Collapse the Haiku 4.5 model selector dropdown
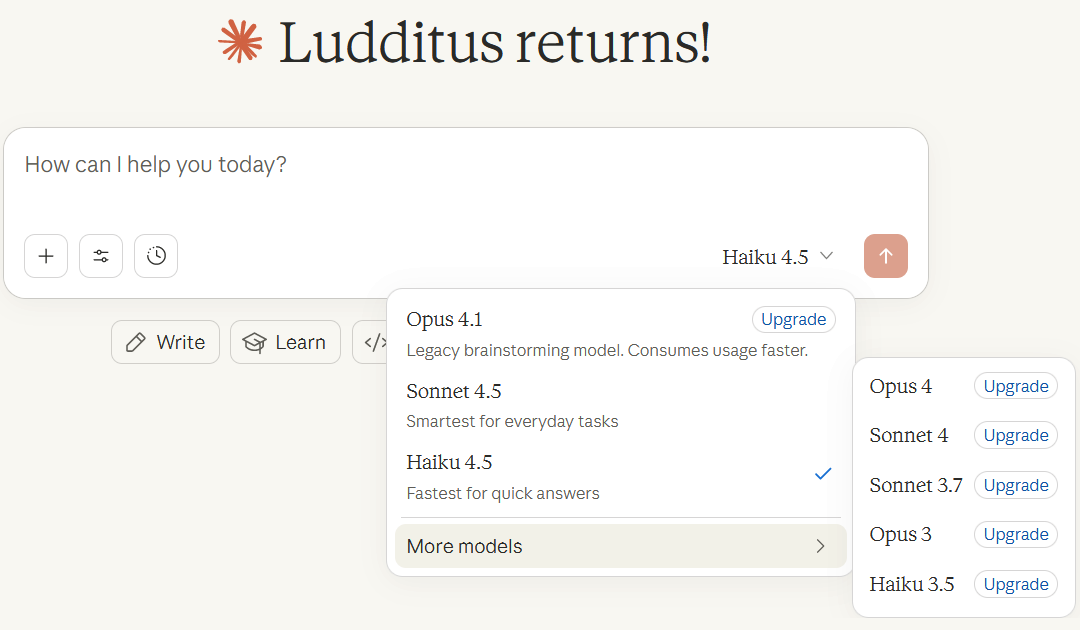This screenshot has height=630, width=1080. pos(778,257)
